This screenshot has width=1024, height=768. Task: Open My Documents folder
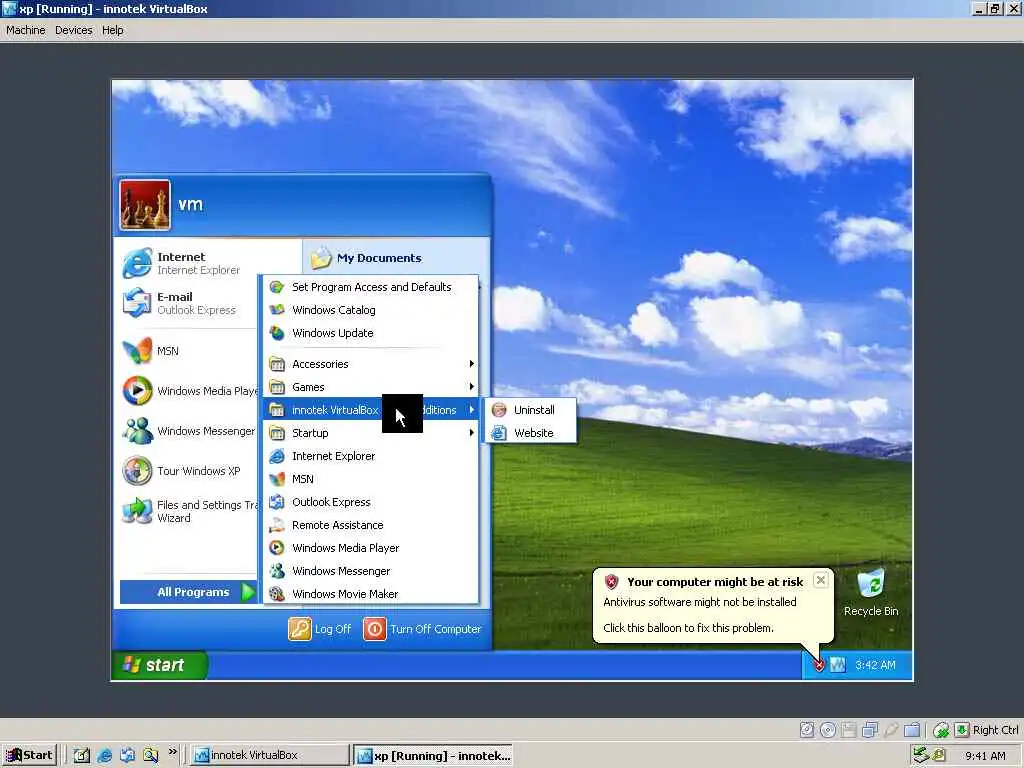tap(366, 258)
